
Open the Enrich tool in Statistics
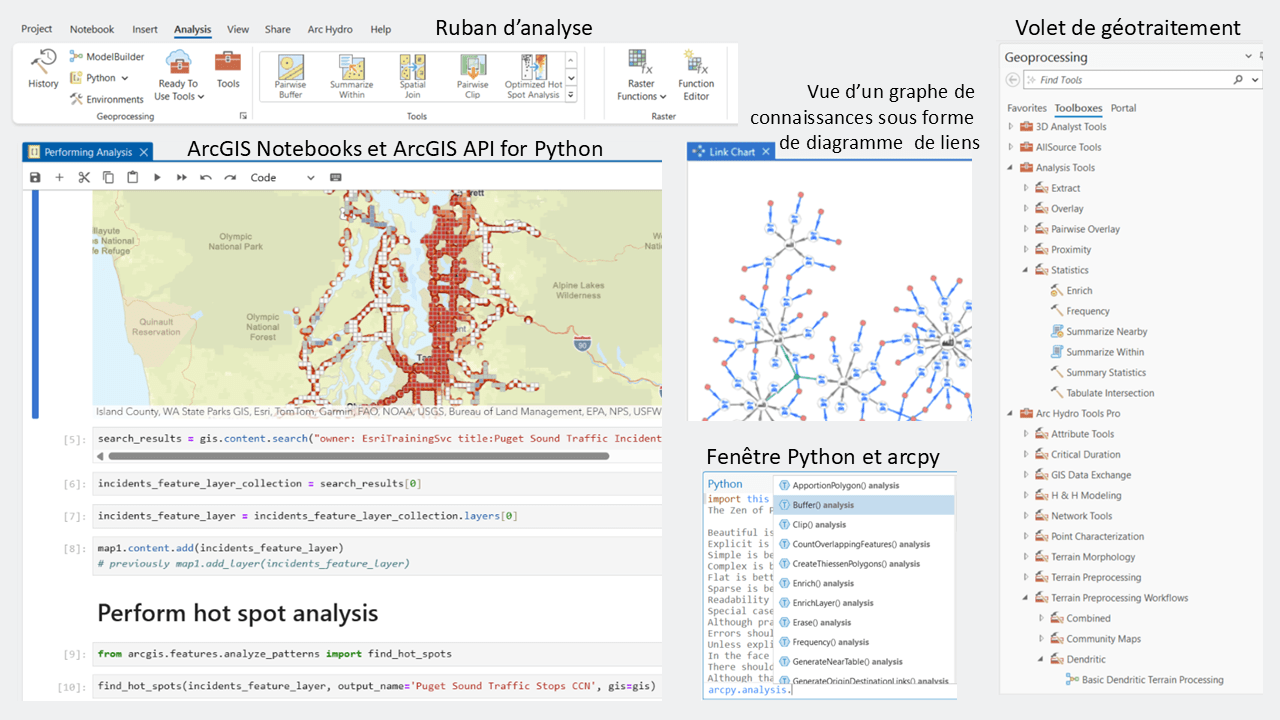[x=1071, y=290]
